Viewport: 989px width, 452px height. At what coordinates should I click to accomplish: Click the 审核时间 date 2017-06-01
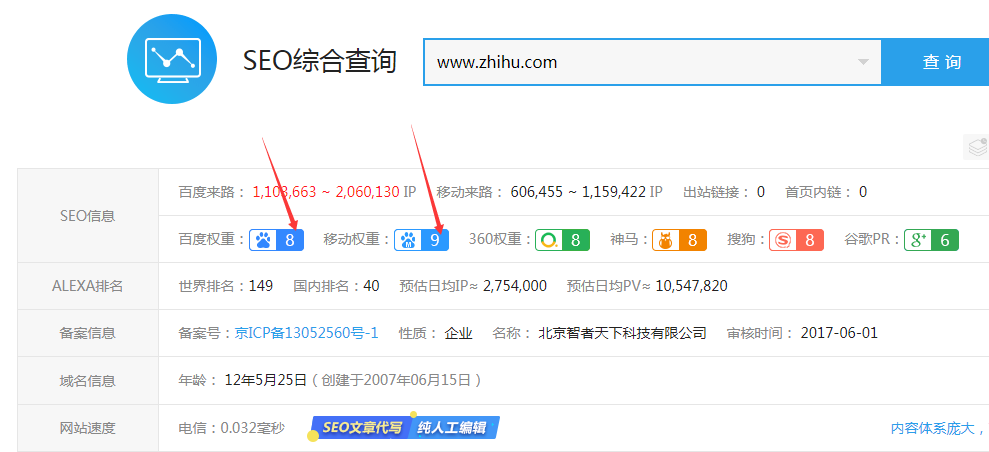click(839, 333)
